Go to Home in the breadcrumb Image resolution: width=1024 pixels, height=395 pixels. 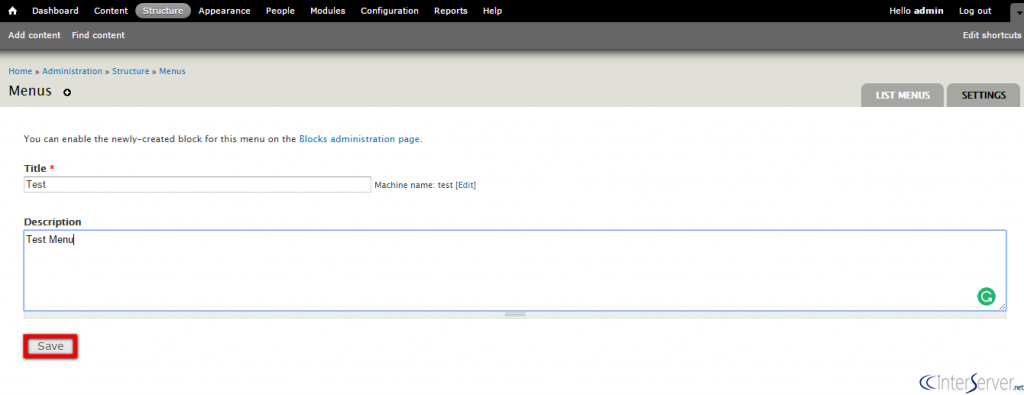20,71
